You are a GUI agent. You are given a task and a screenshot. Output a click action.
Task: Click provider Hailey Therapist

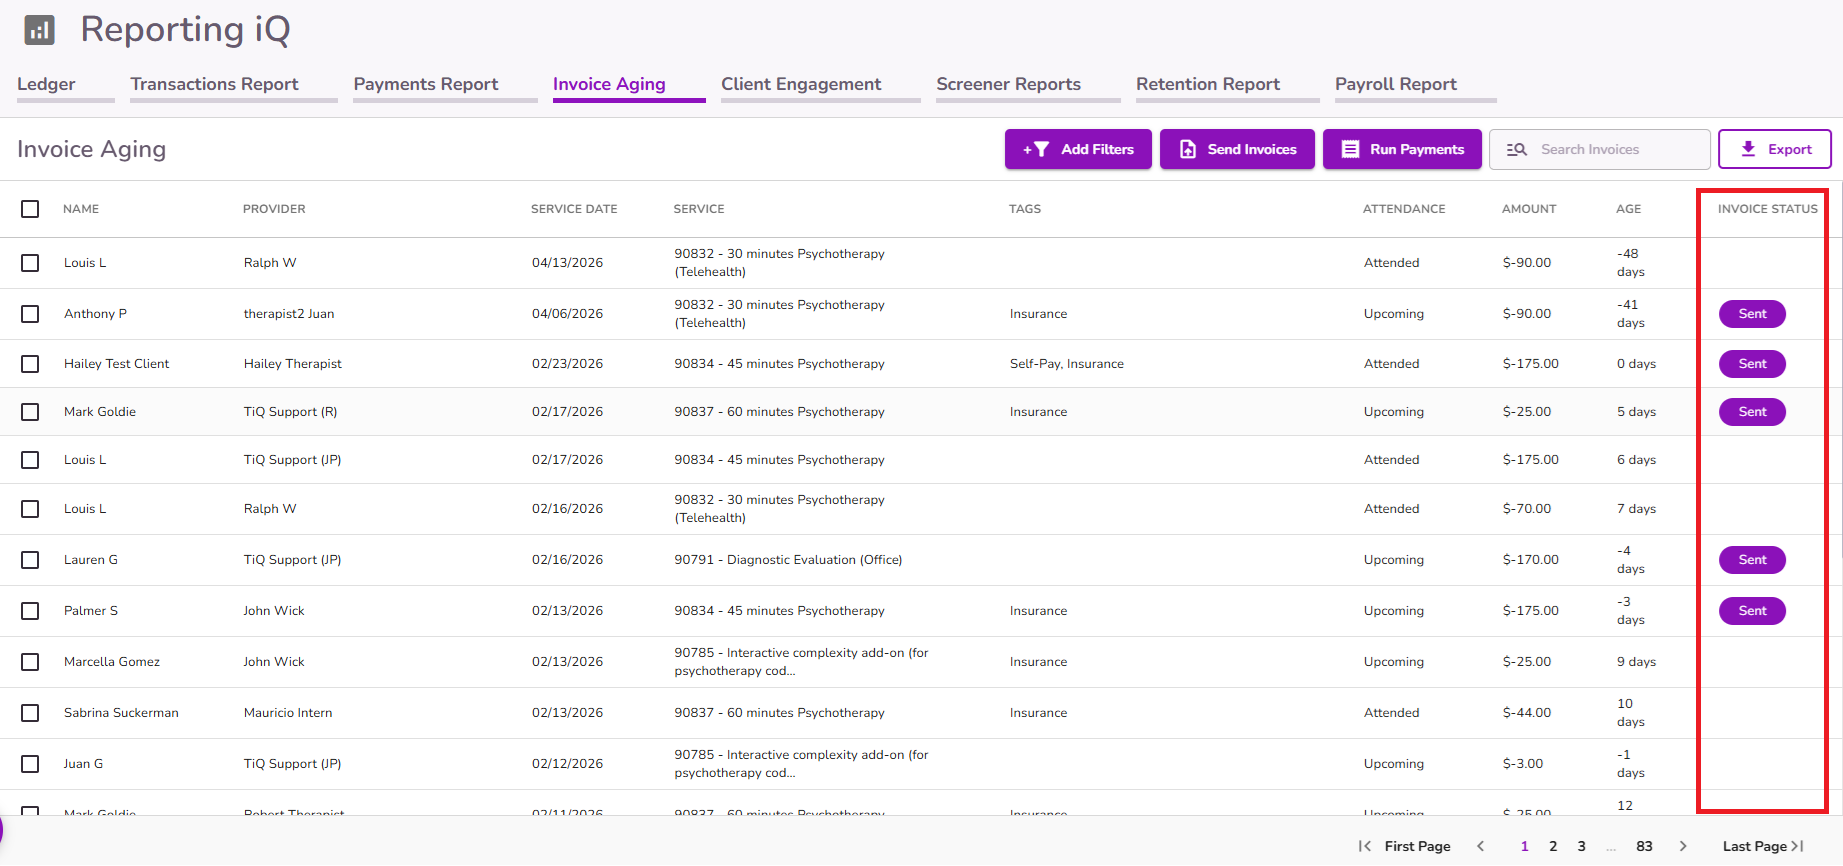coord(293,364)
